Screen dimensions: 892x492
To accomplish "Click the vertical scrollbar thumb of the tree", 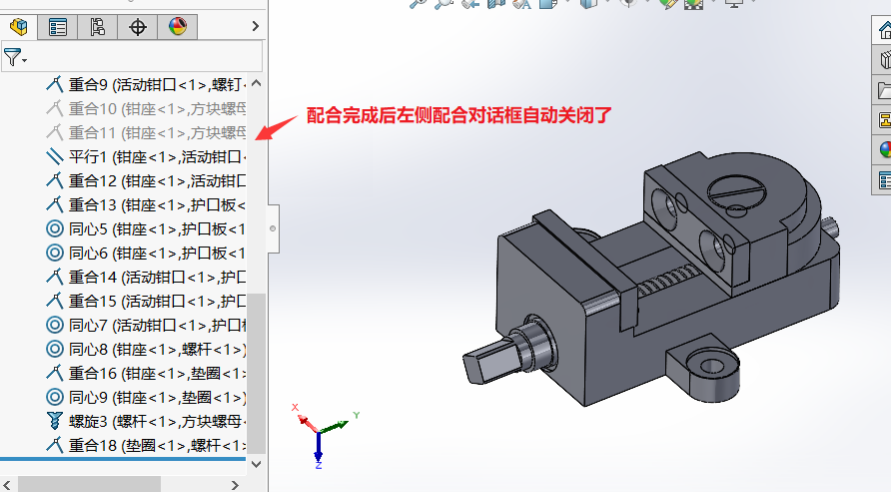I will click(257, 373).
